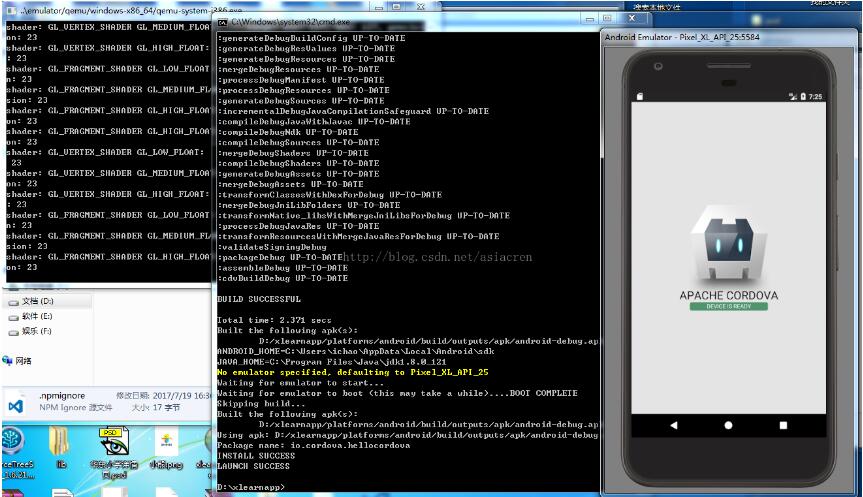Click the D:\xlearnapp> command prompt
Screen dimensions: 863x497
pos(251,487)
